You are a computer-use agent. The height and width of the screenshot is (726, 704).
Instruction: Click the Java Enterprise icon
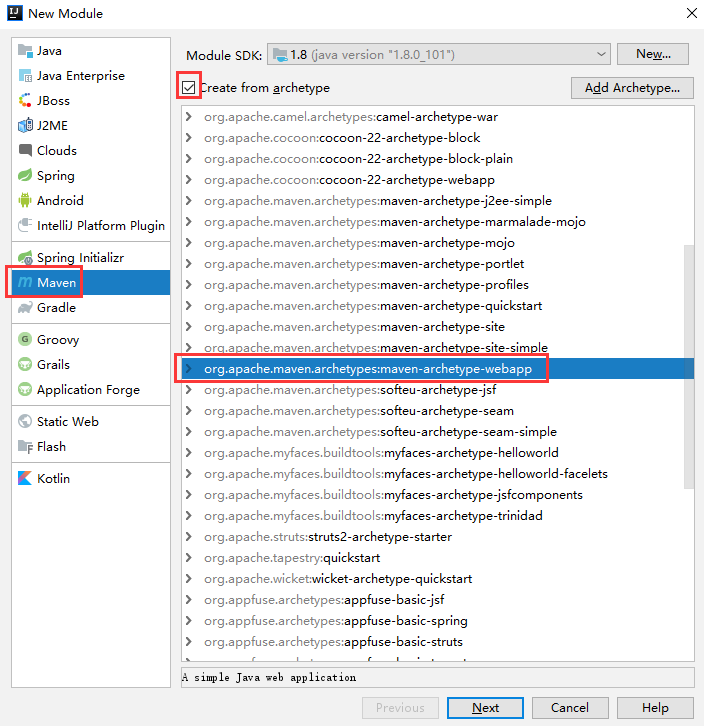[x=25, y=75]
